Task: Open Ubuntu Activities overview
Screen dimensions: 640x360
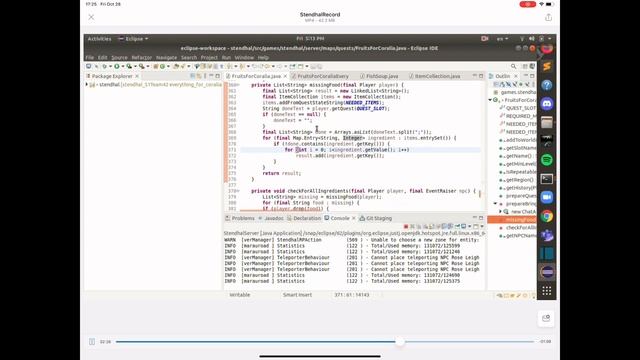Action: [99, 39]
